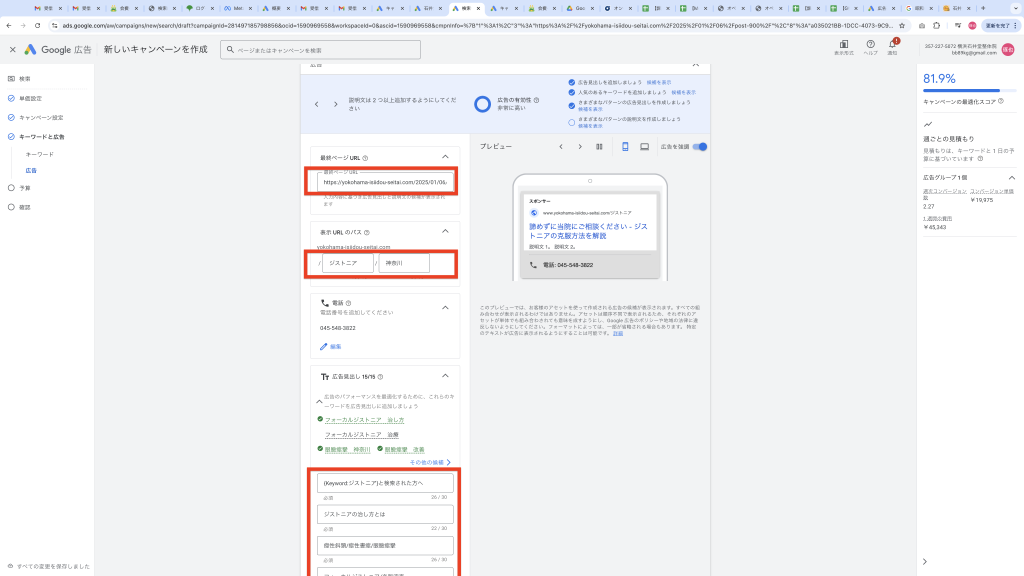
Task: Switch preview to mobile phone view
Action: click(x=626, y=147)
